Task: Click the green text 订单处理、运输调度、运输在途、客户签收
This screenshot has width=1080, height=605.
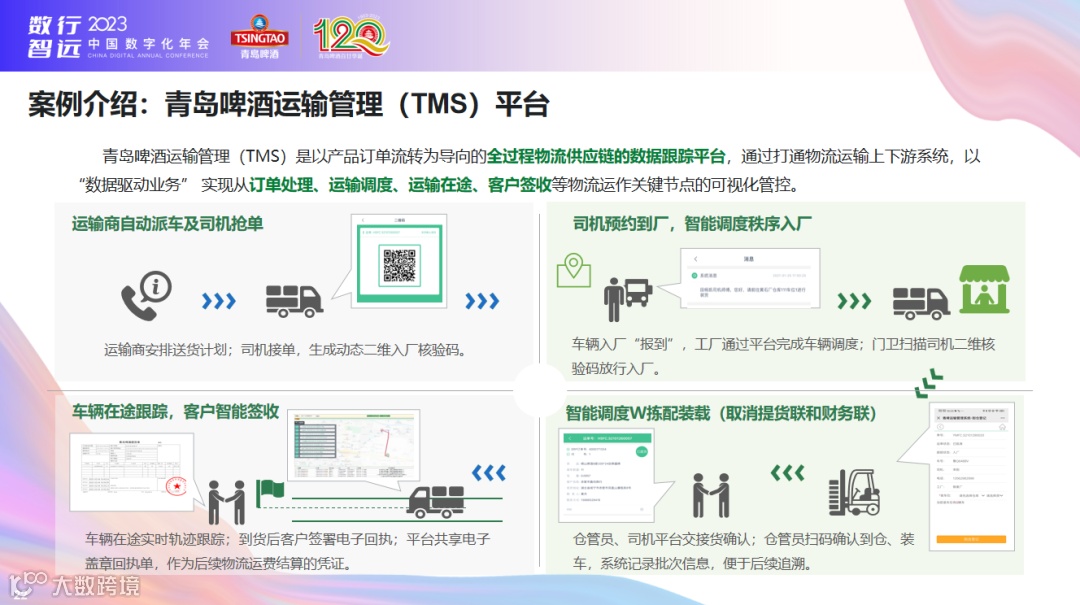Action: 400,185
